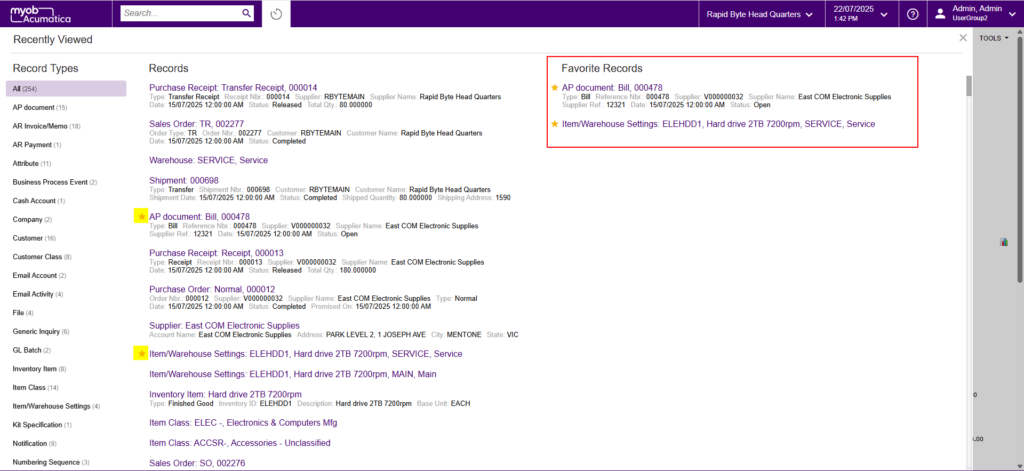Viewport: 1024px width, 471px height.
Task: Filter by Business Process Event type
Action: pos(55,182)
